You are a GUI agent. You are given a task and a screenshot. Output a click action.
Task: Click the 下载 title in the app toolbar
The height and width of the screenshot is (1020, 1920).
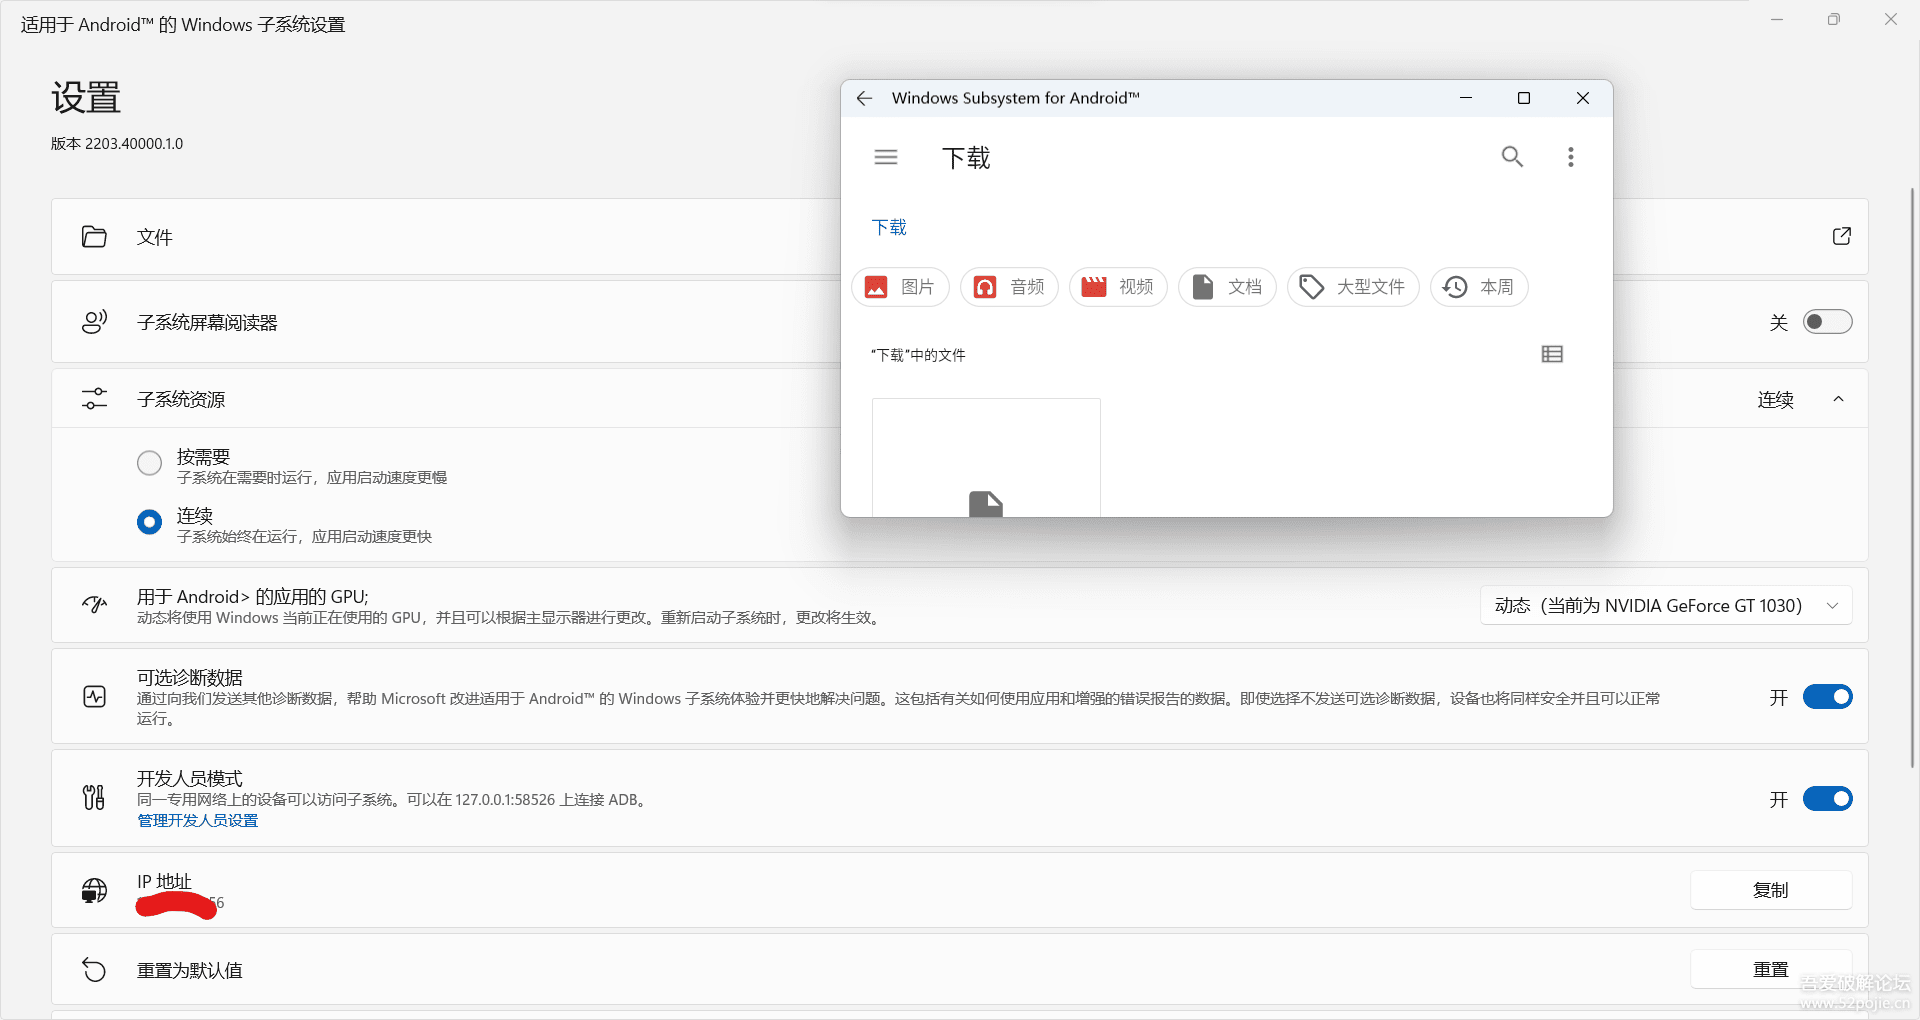coord(966,158)
